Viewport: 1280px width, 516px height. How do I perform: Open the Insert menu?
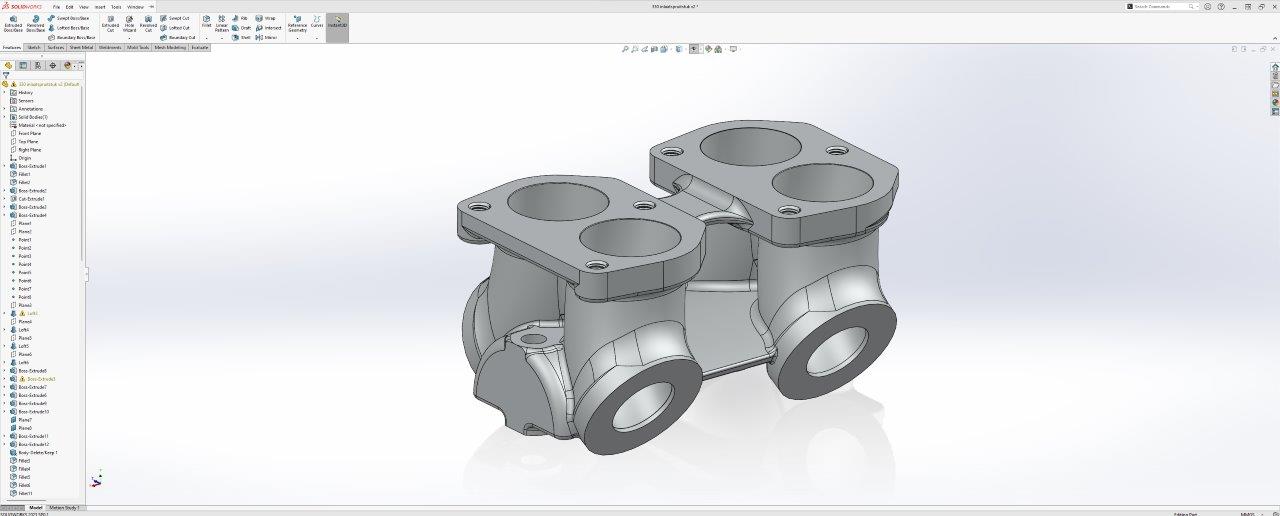pos(99,6)
